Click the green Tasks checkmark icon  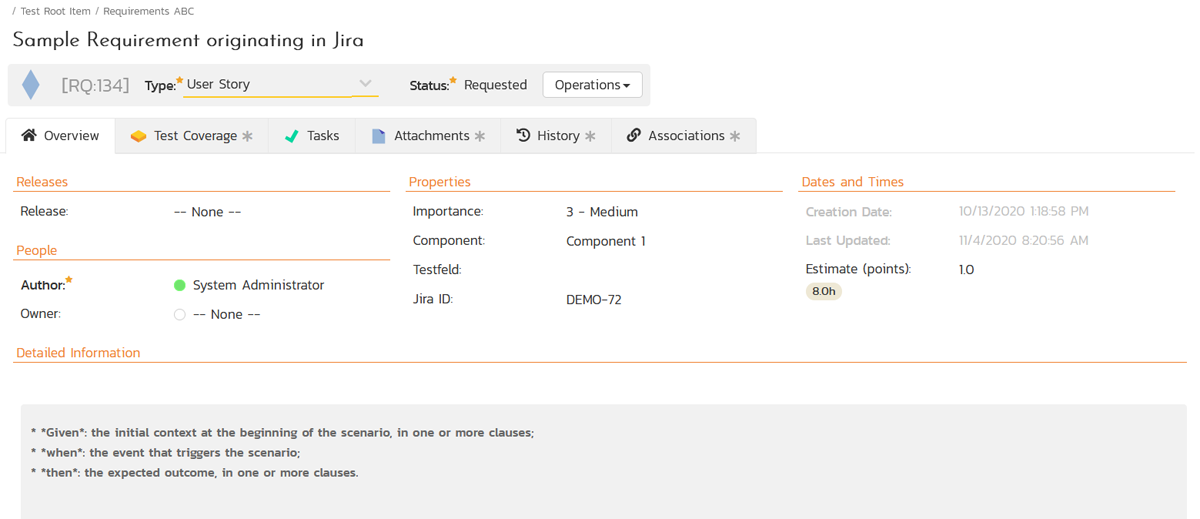[x=291, y=136]
